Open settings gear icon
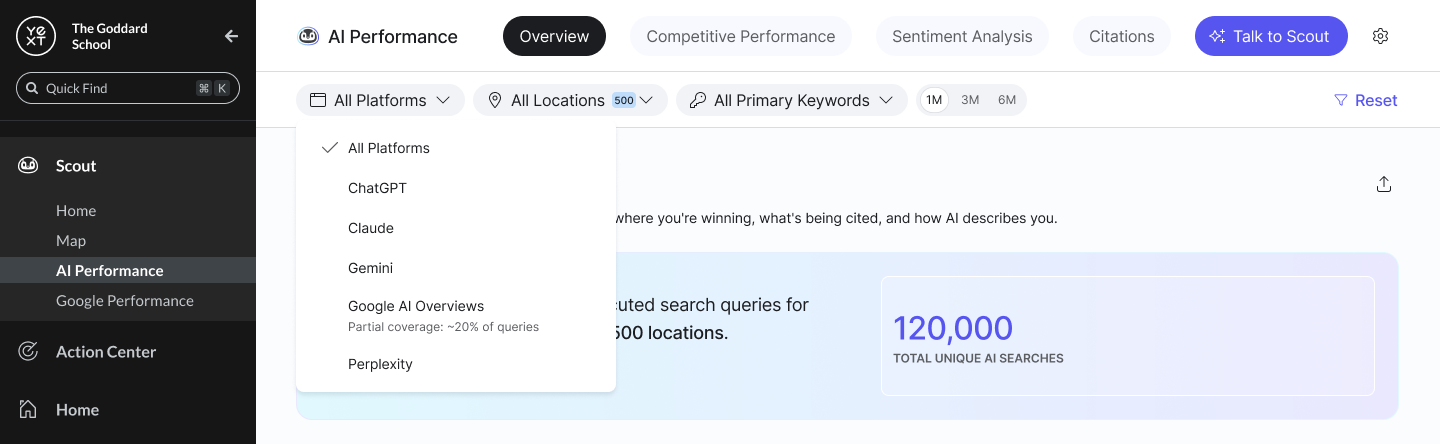The height and width of the screenshot is (444, 1440). [1381, 36]
